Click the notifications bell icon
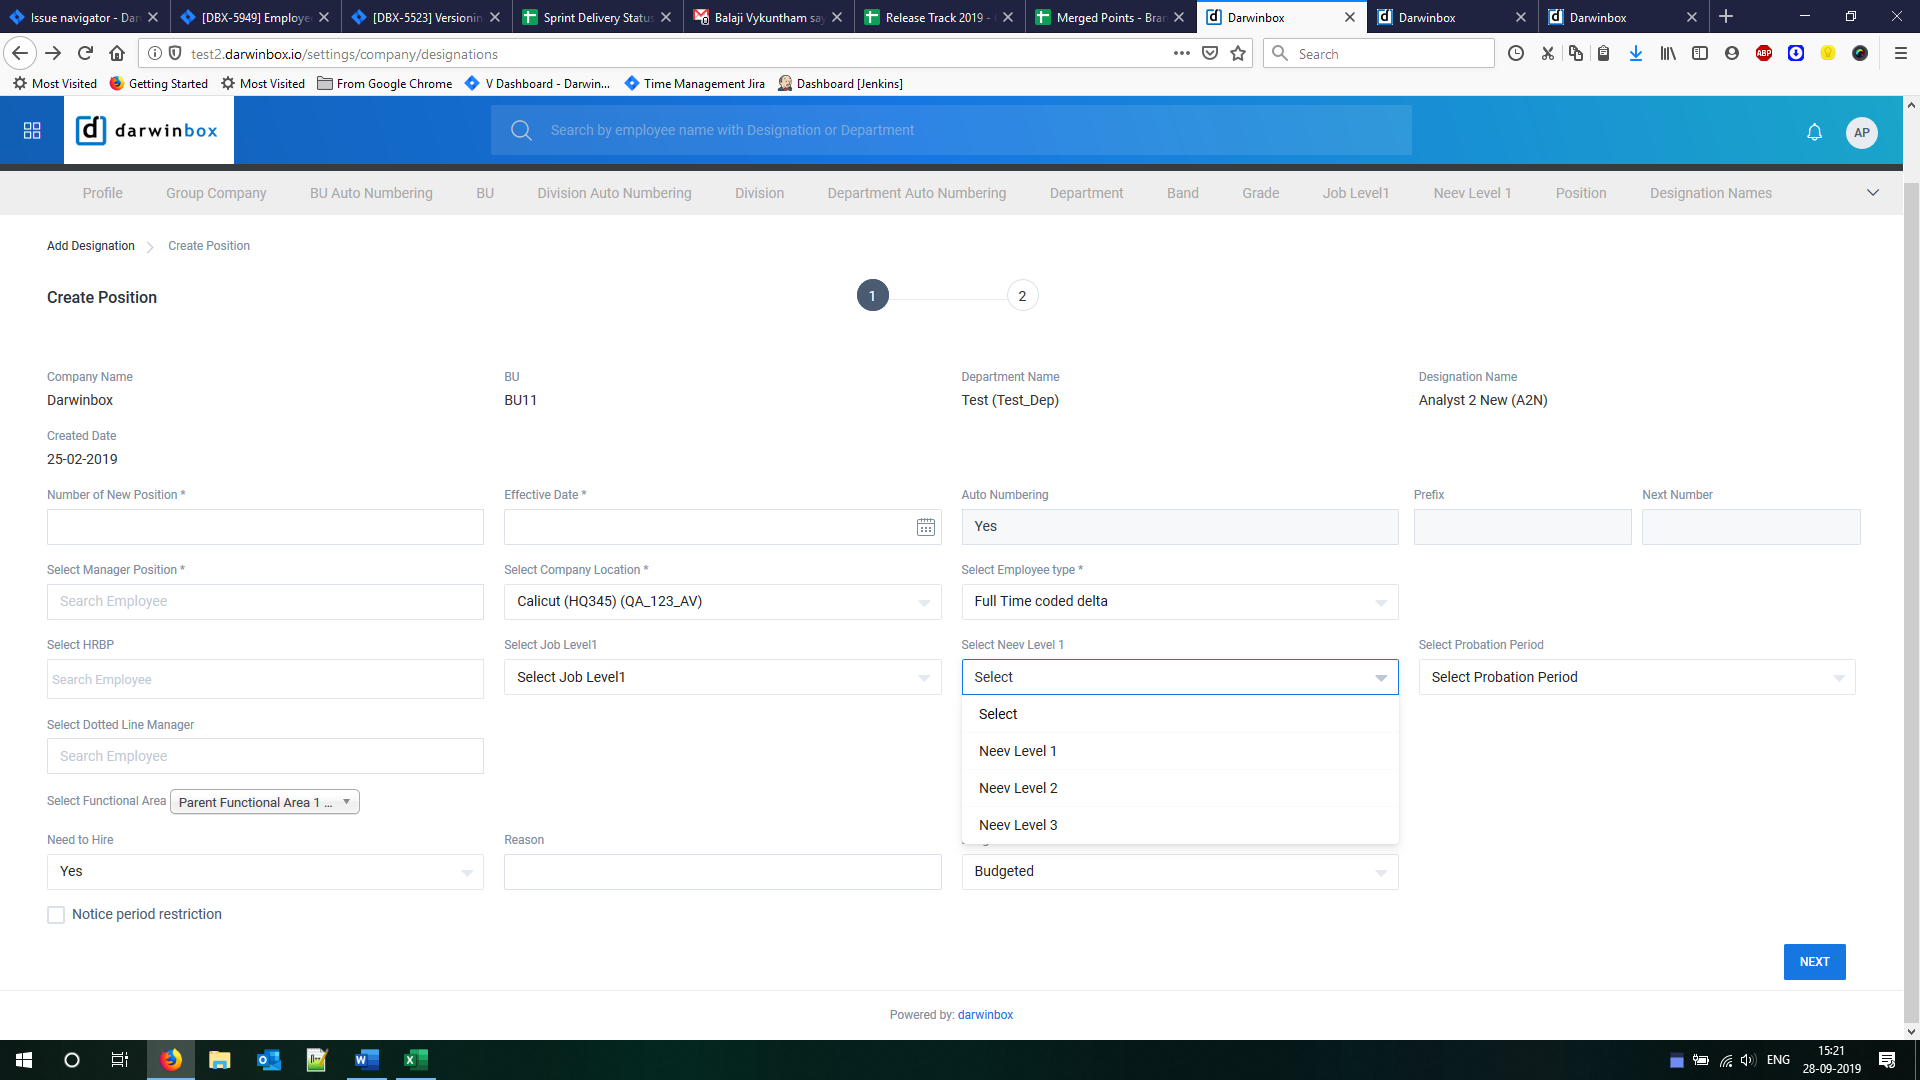This screenshot has width=1920, height=1080. (1814, 132)
